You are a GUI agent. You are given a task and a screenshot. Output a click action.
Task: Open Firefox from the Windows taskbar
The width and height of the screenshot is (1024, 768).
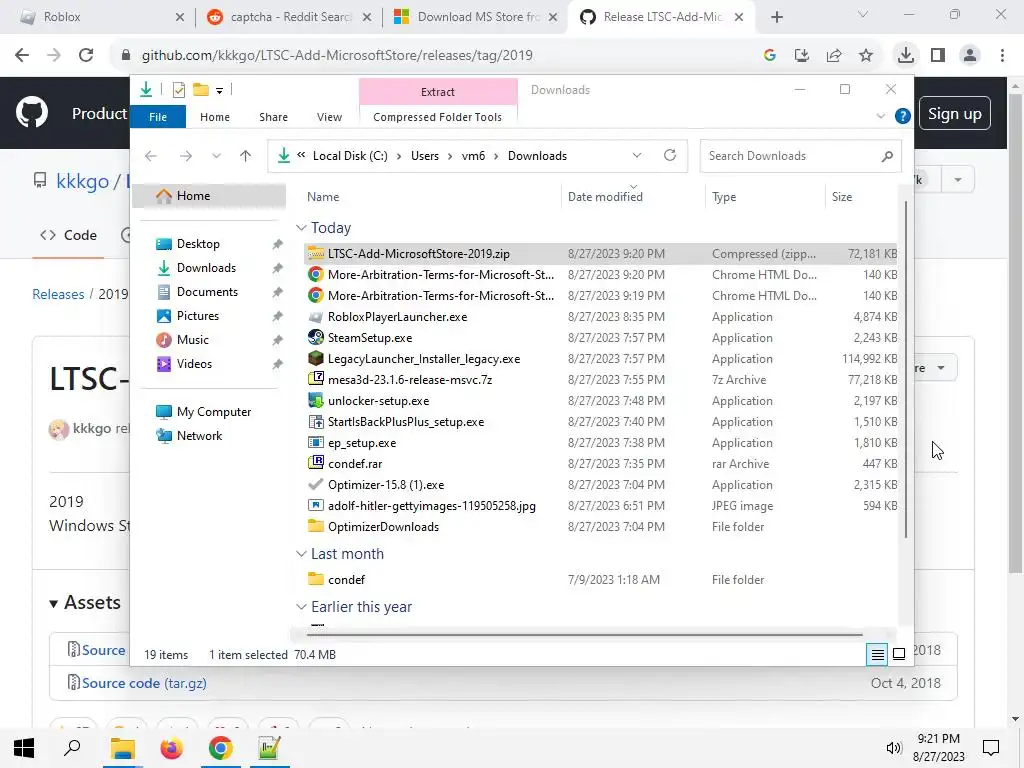coord(171,748)
